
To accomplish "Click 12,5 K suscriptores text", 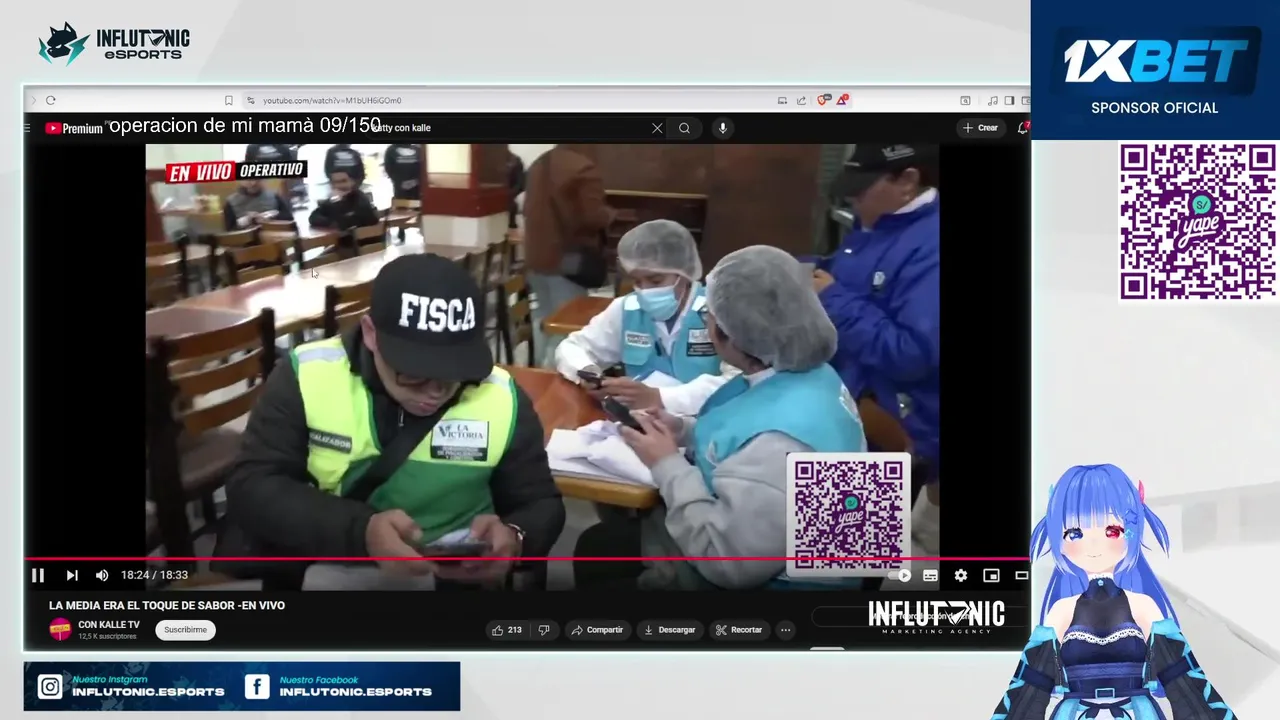I will coord(107,636).
